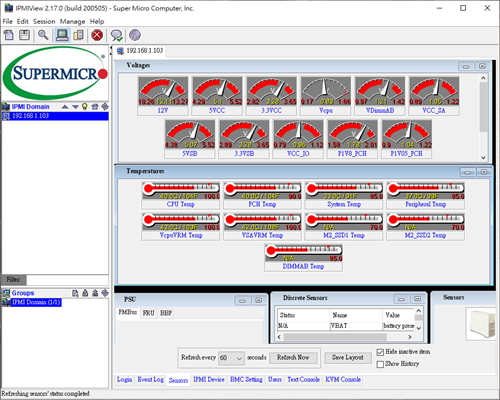Open the Help menu
This screenshot has width=500, height=400.
point(97,21)
